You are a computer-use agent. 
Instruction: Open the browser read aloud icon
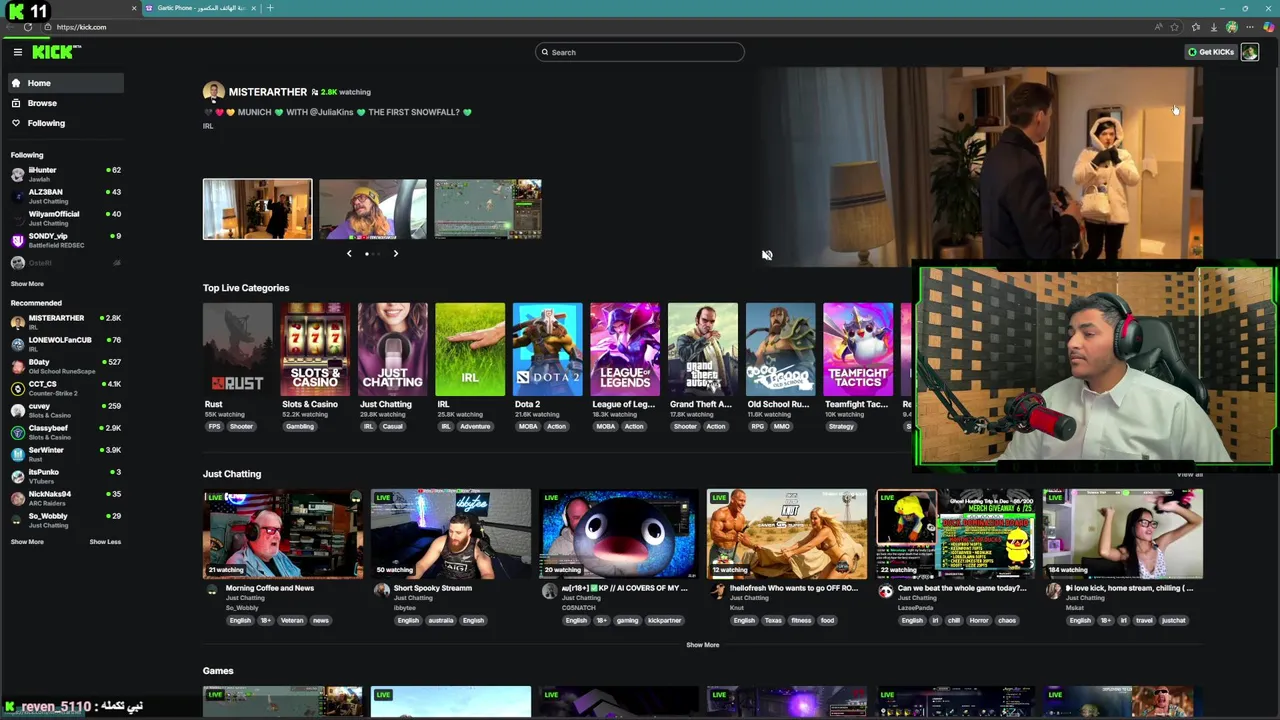1159,27
